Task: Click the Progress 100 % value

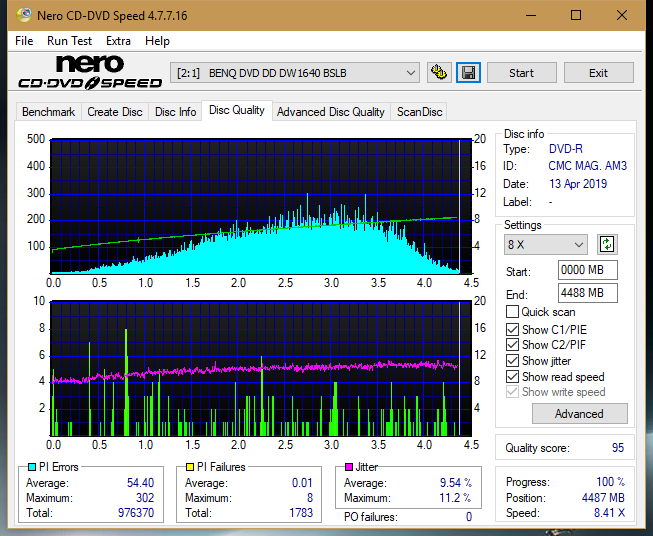Action: coord(611,482)
